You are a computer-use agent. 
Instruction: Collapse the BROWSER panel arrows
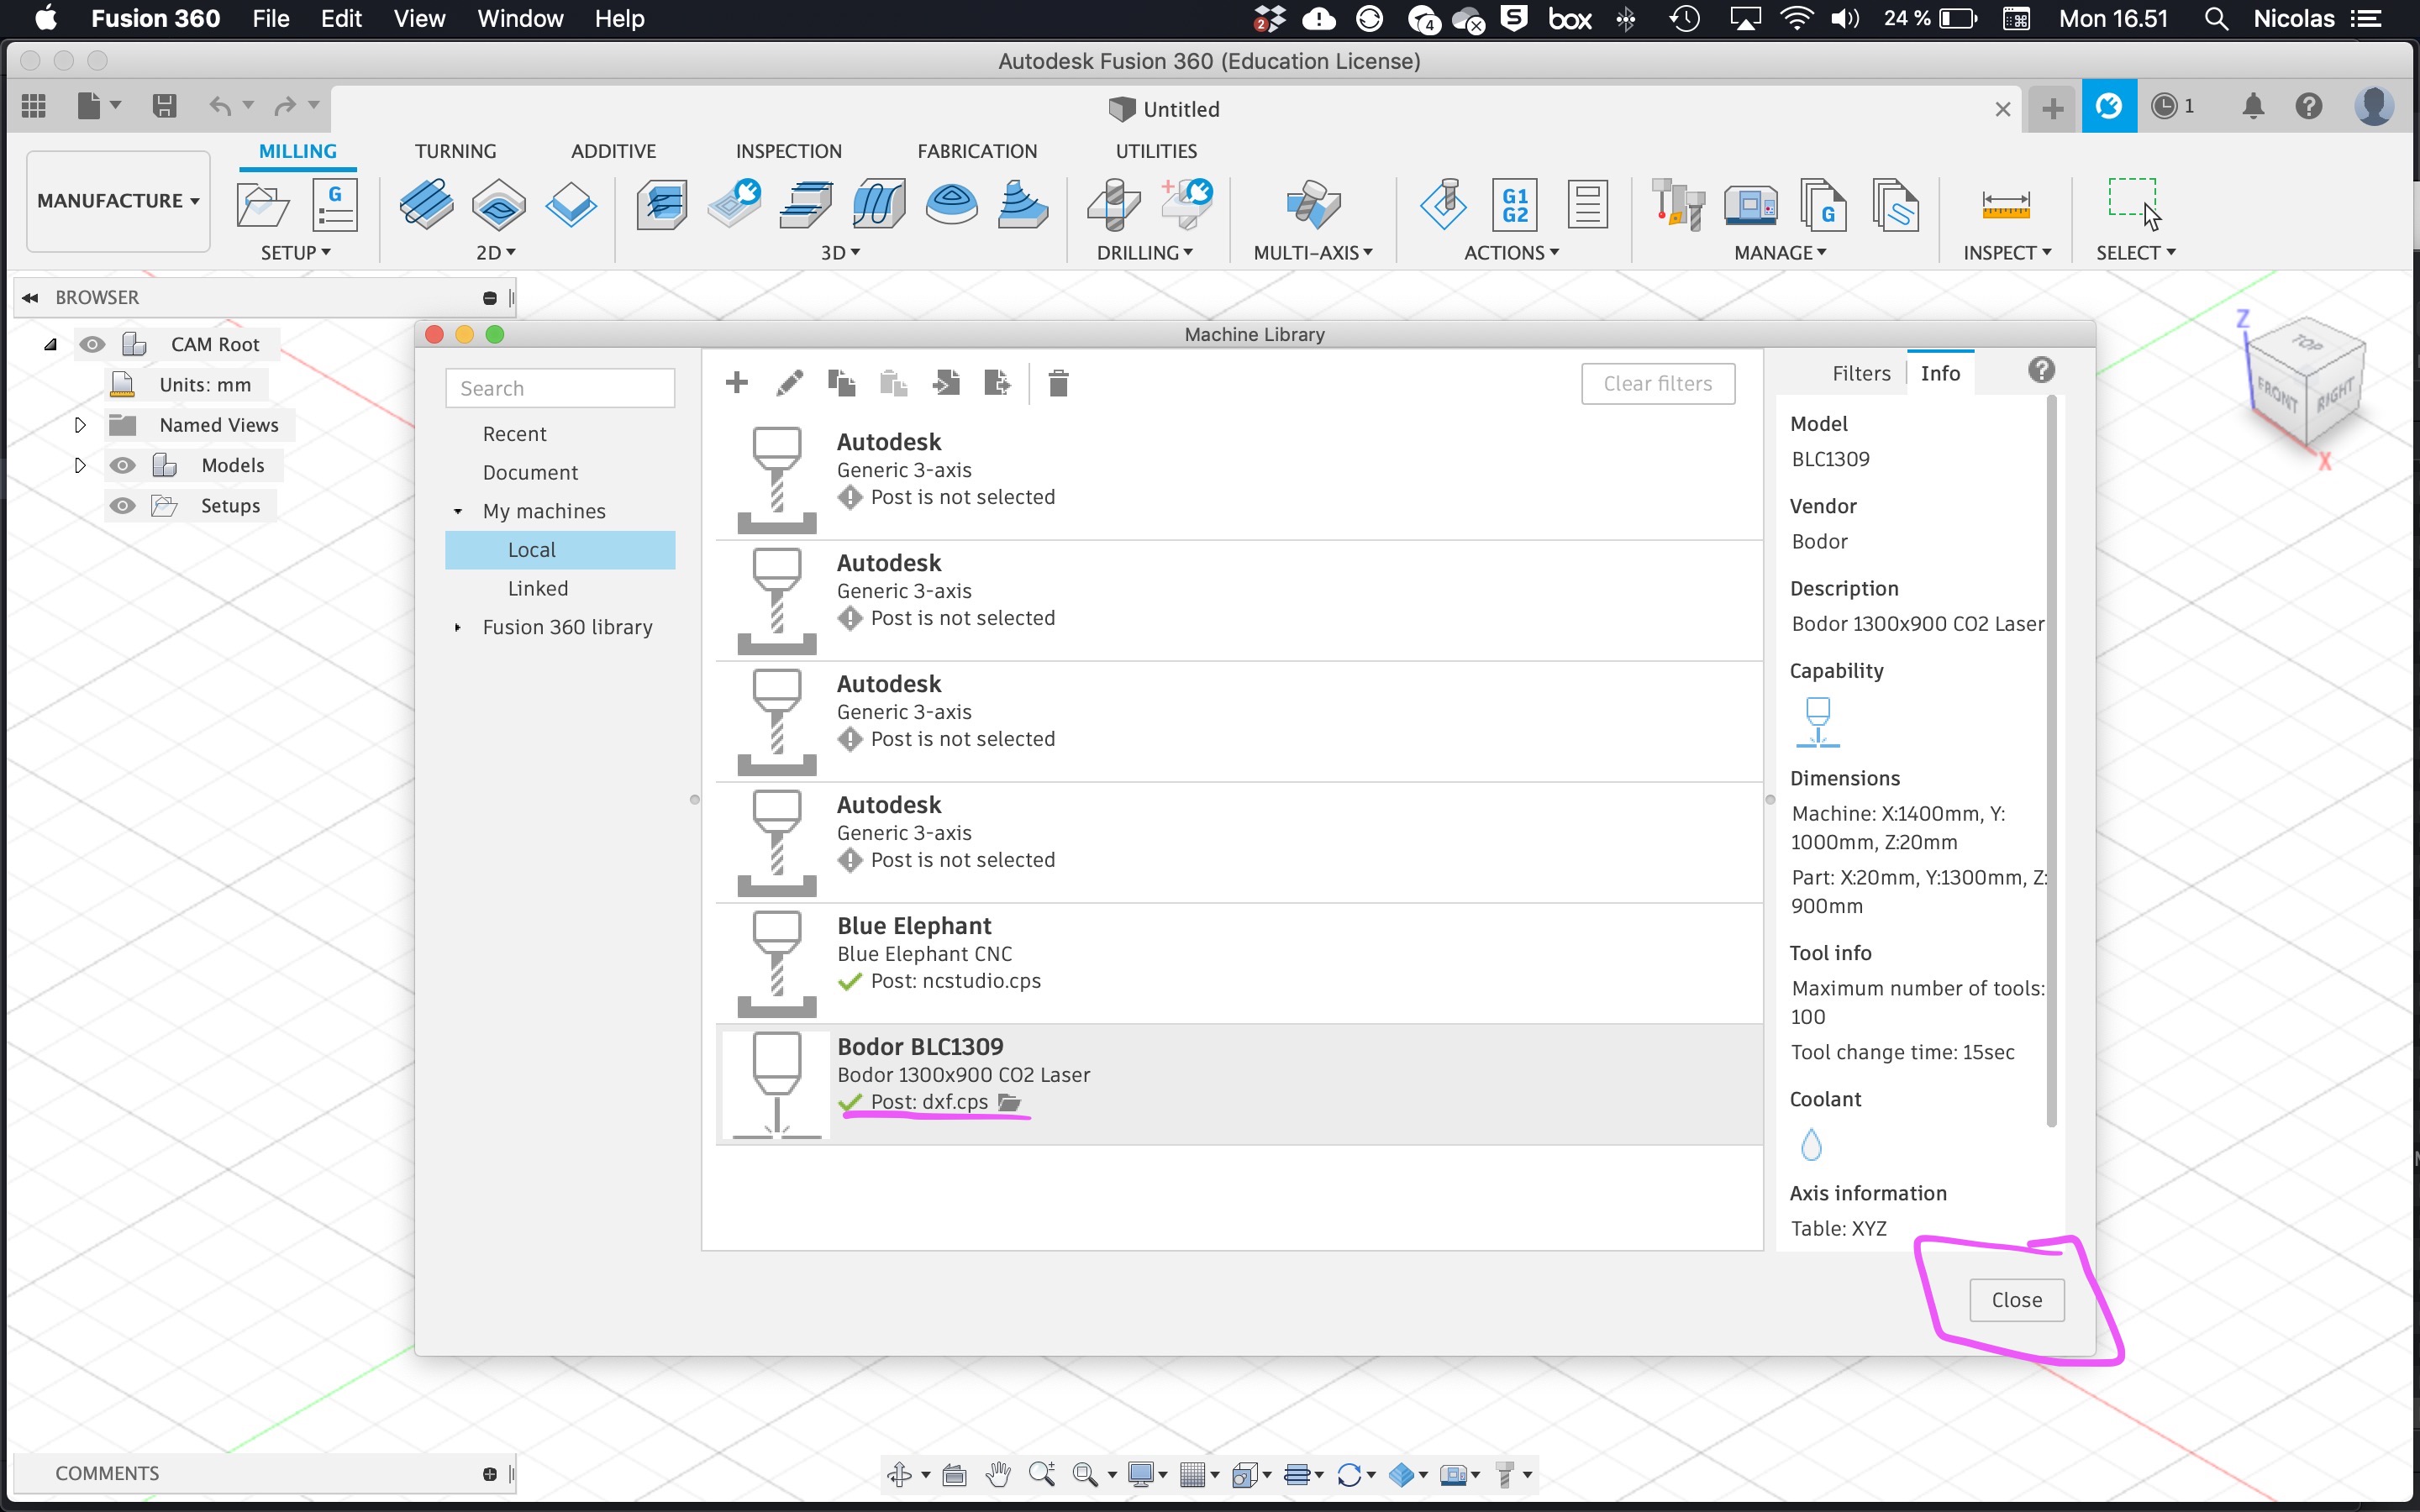pyautogui.click(x=30, y=298)
